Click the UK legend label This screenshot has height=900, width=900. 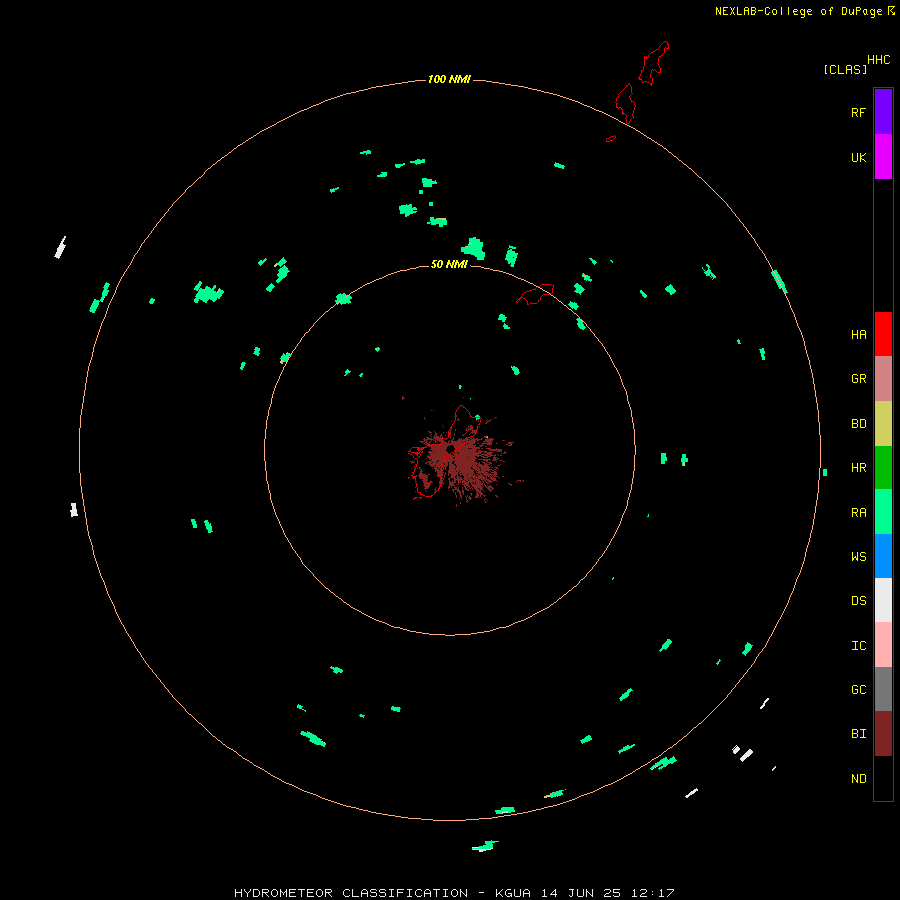coord(858,157)
